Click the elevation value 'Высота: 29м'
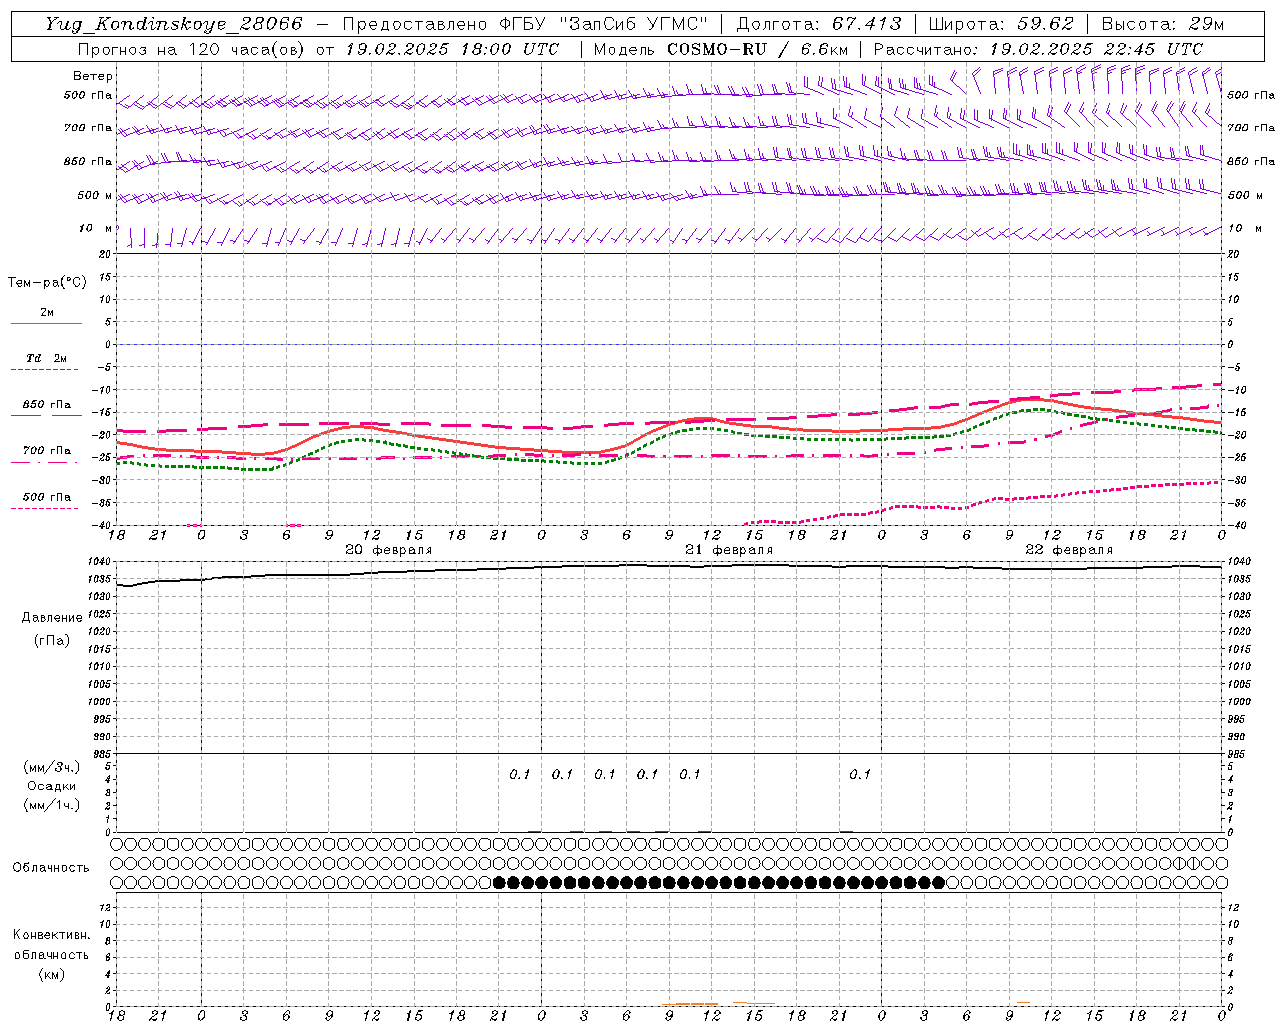The image size is (1280, 1024). (x=1163, y=24)
